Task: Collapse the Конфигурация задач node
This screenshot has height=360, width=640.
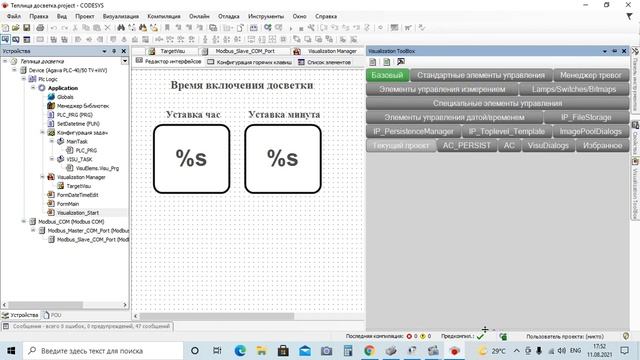Action: (42, 133)
